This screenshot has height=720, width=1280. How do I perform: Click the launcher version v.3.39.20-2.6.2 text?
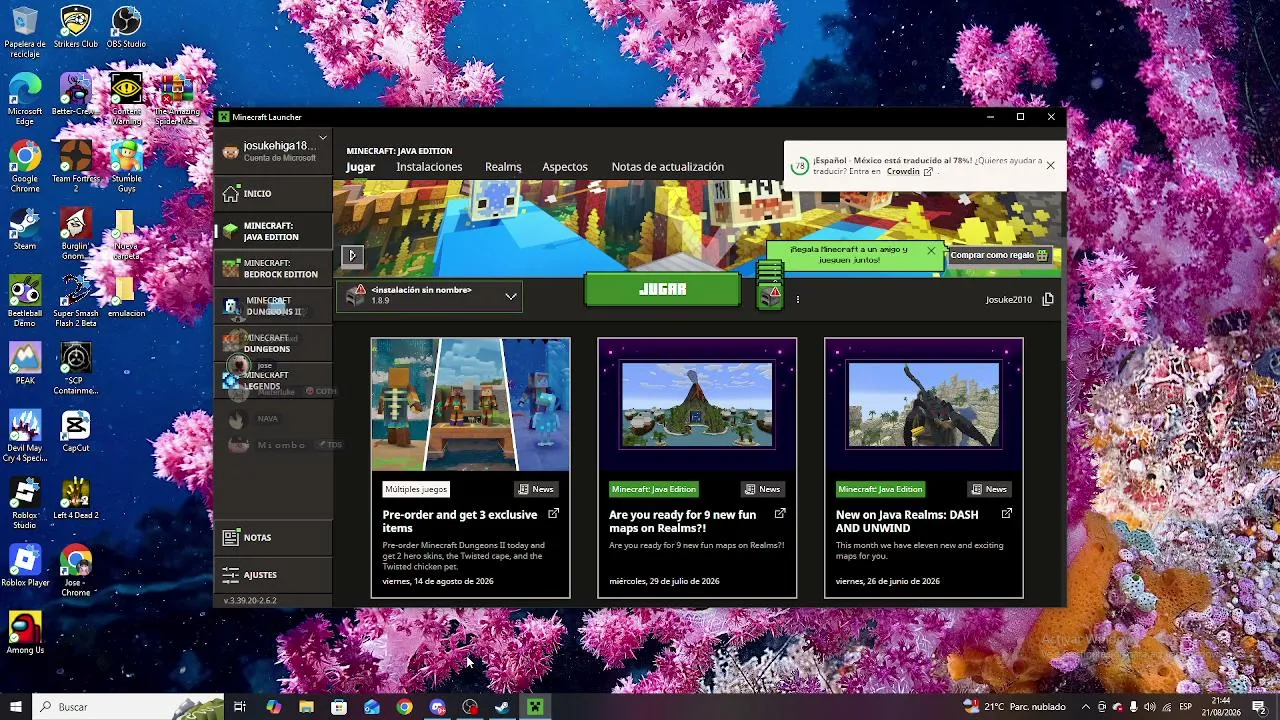(x=250, y=601)
